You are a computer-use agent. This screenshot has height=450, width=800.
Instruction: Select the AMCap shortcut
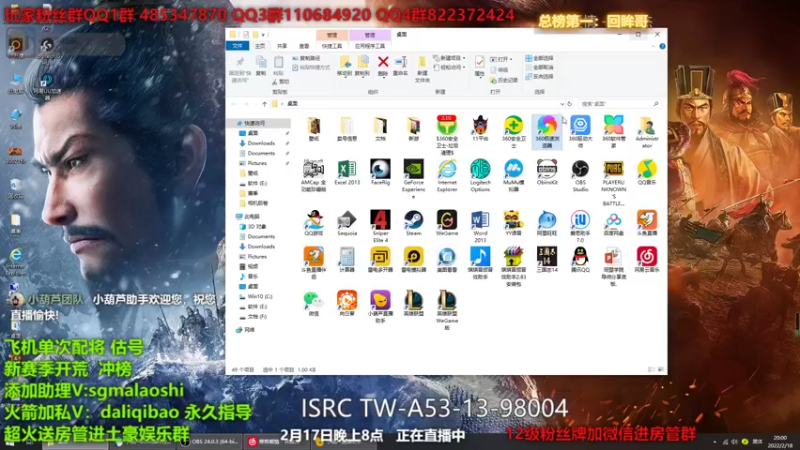pyautogui.click(x=313, y=176)
